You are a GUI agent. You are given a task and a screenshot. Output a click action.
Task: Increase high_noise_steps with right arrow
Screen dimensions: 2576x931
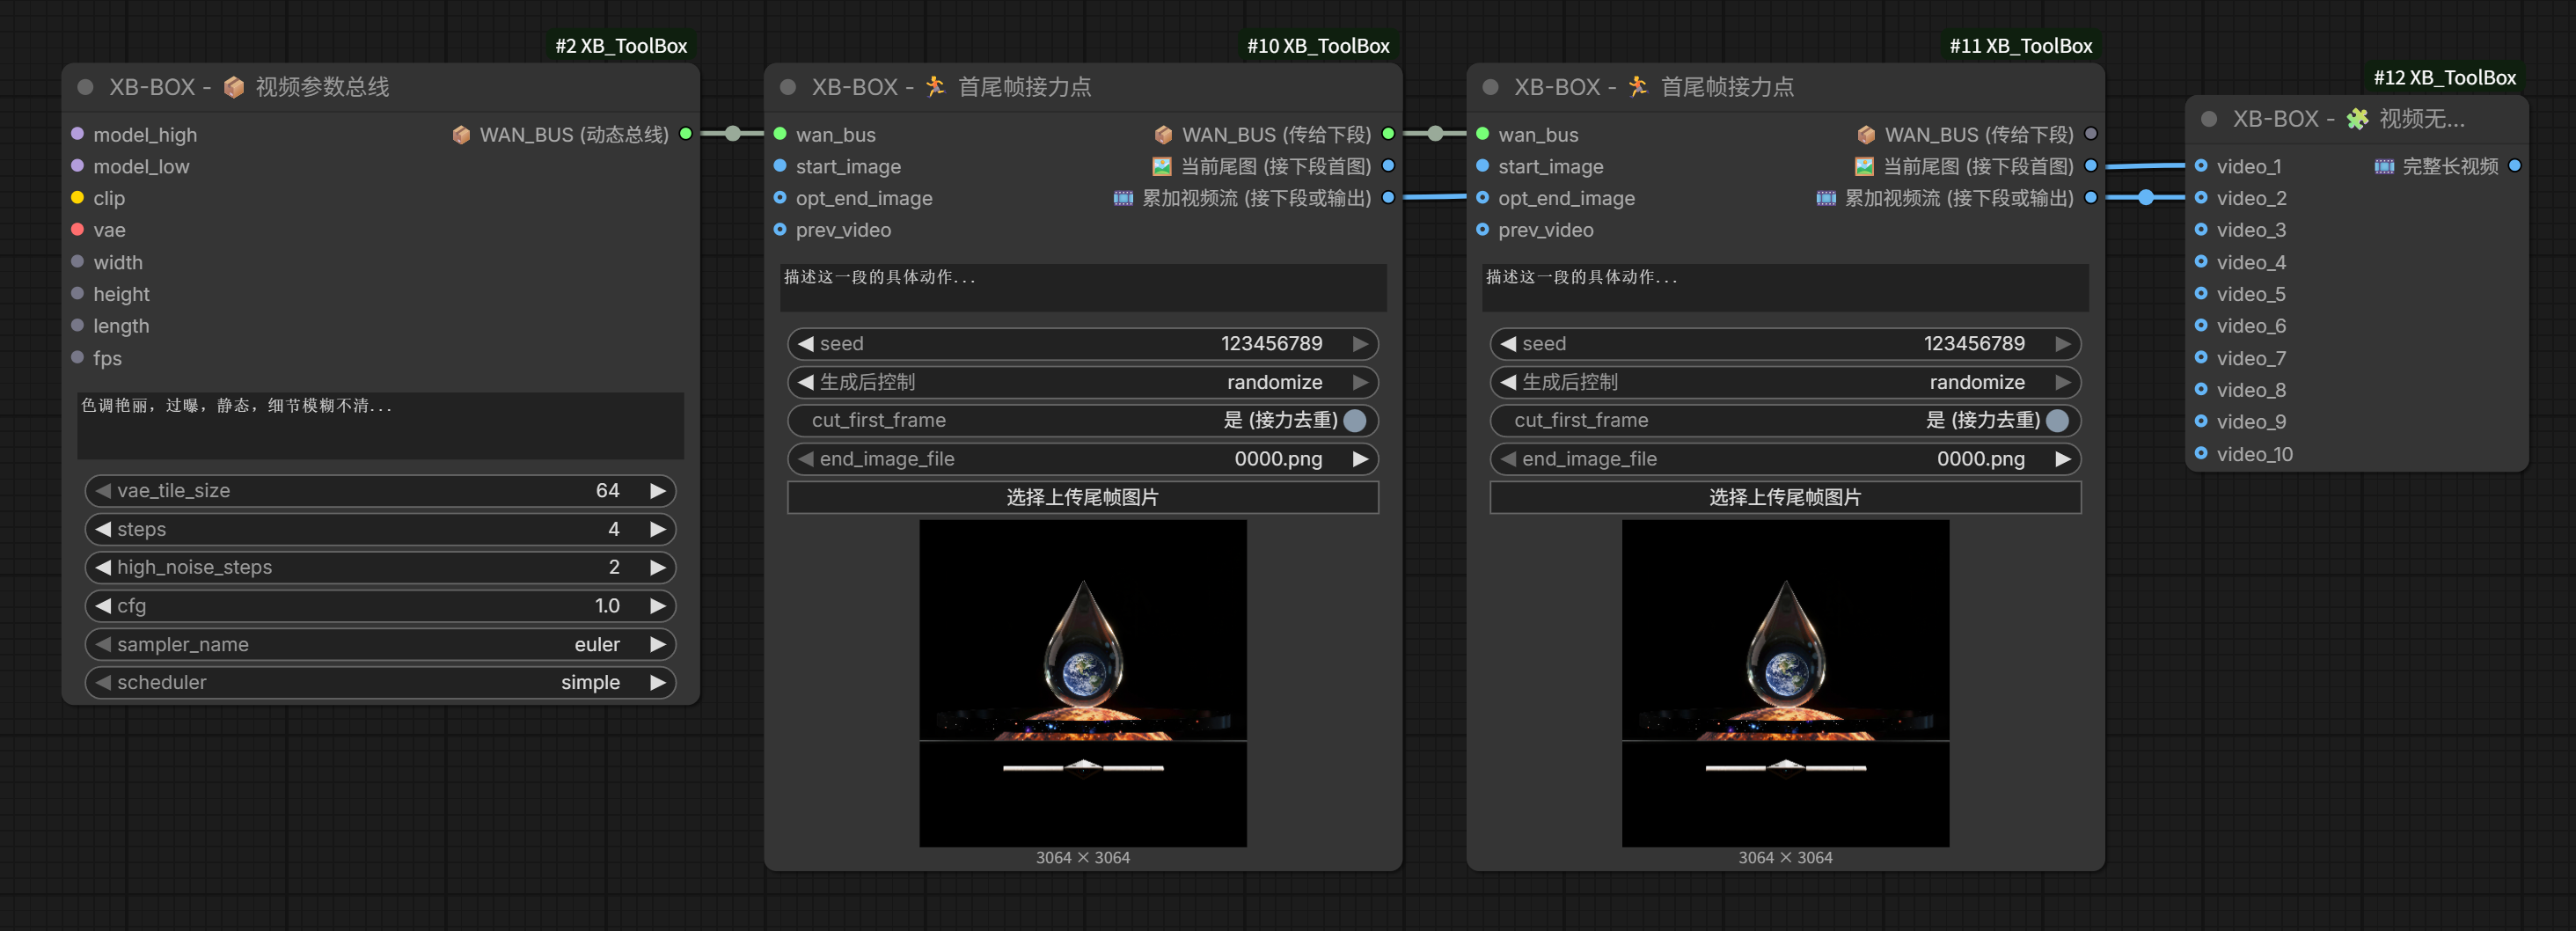tap(658, 567)
